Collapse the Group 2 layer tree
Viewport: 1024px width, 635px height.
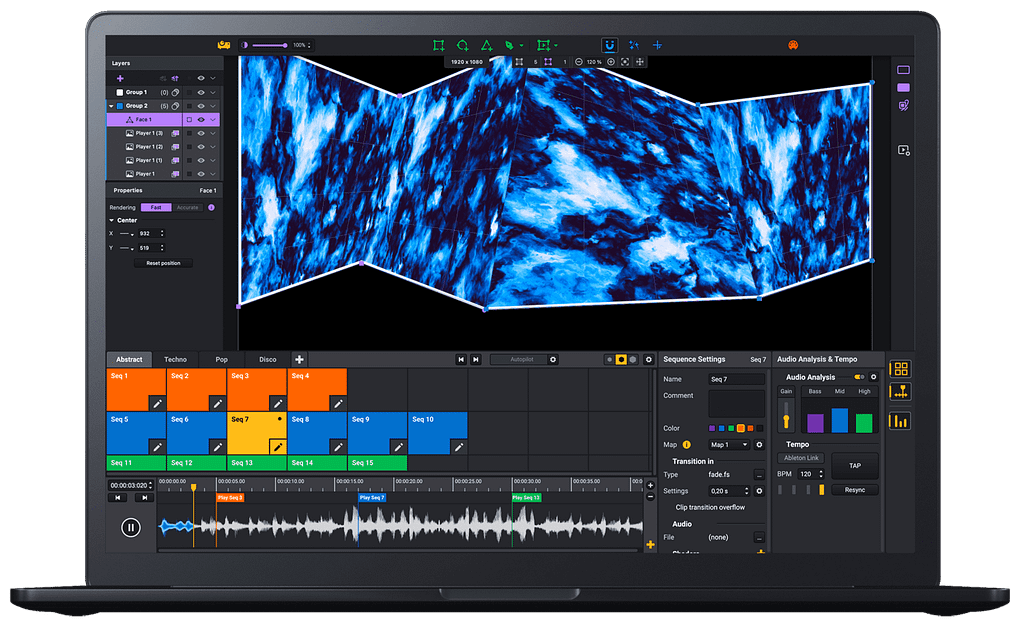pos(111,106)
